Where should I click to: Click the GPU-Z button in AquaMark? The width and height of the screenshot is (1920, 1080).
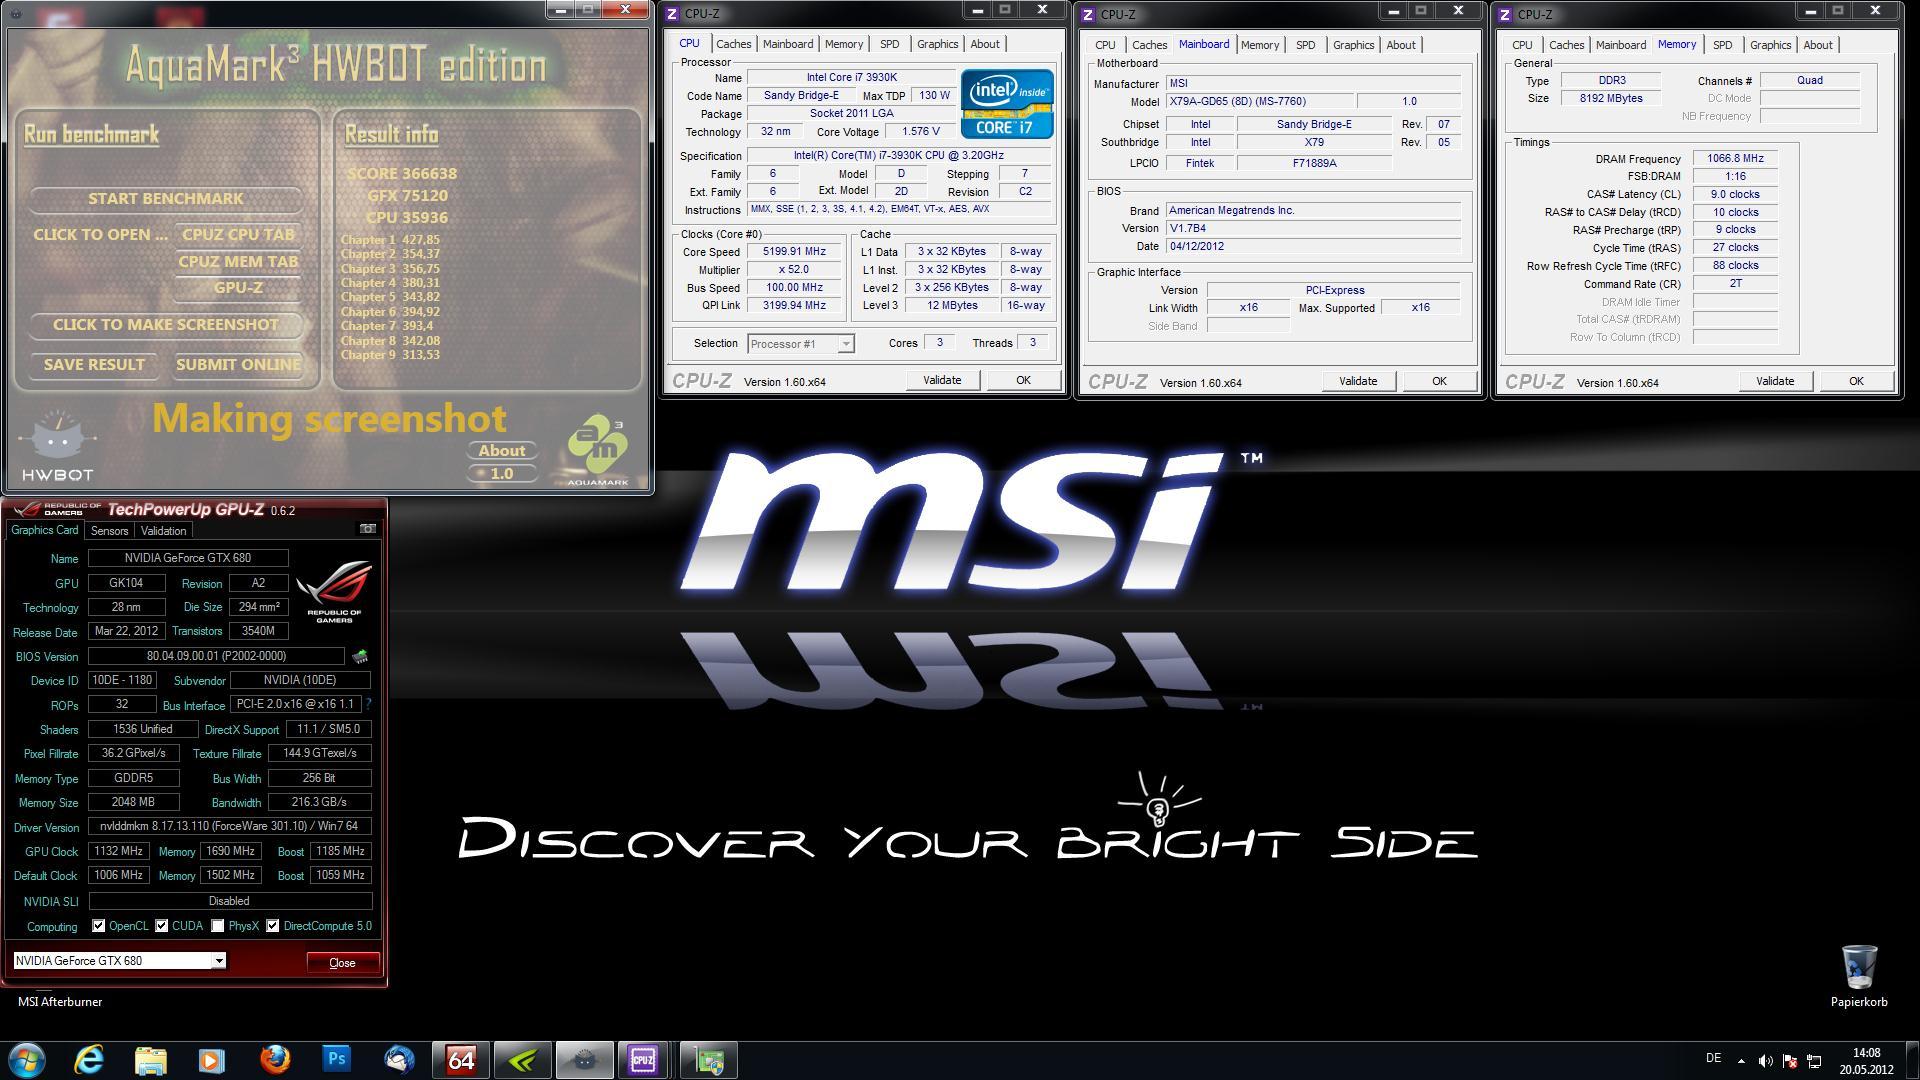[x=238, y=287]
